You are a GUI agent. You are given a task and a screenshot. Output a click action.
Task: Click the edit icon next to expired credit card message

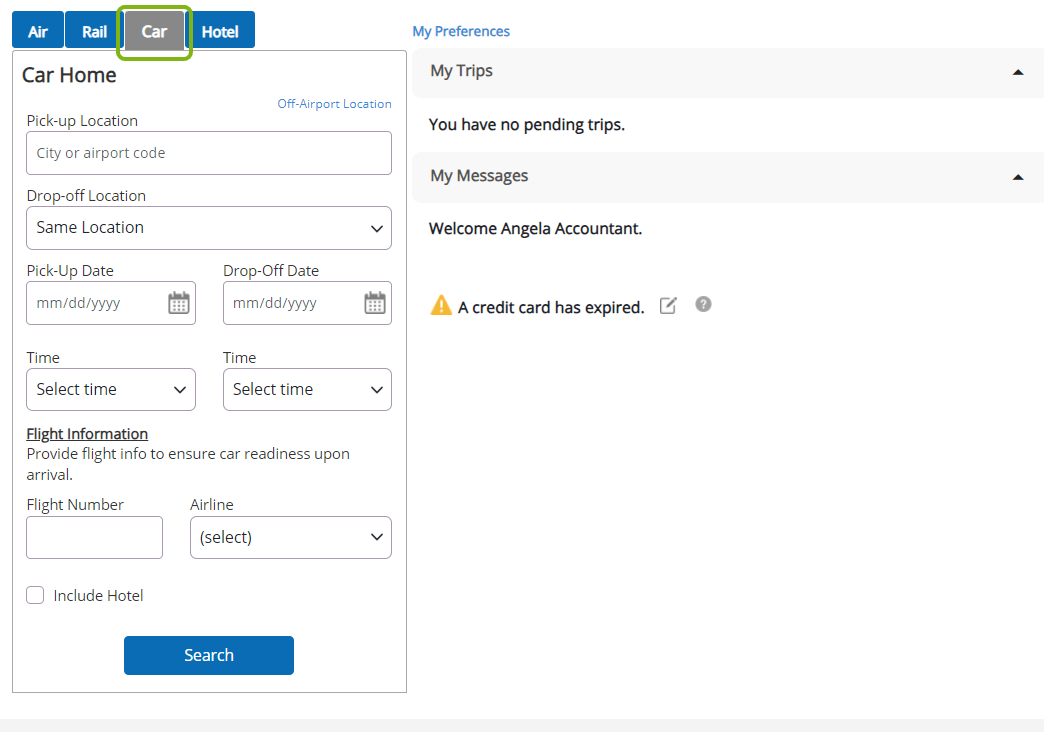[x=668, y=306]
